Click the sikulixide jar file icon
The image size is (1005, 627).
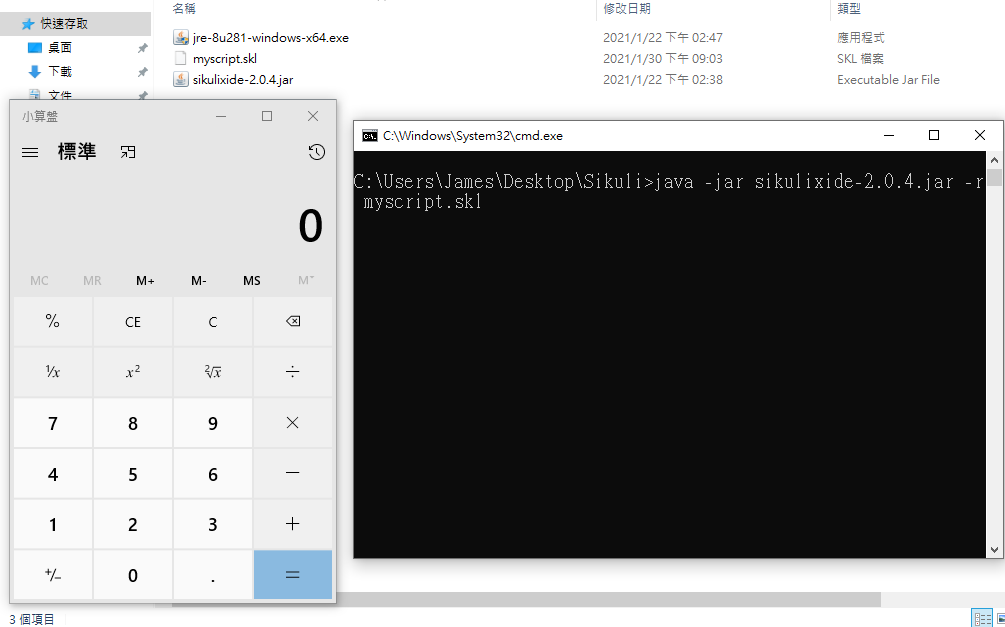(x=181, y=79)
